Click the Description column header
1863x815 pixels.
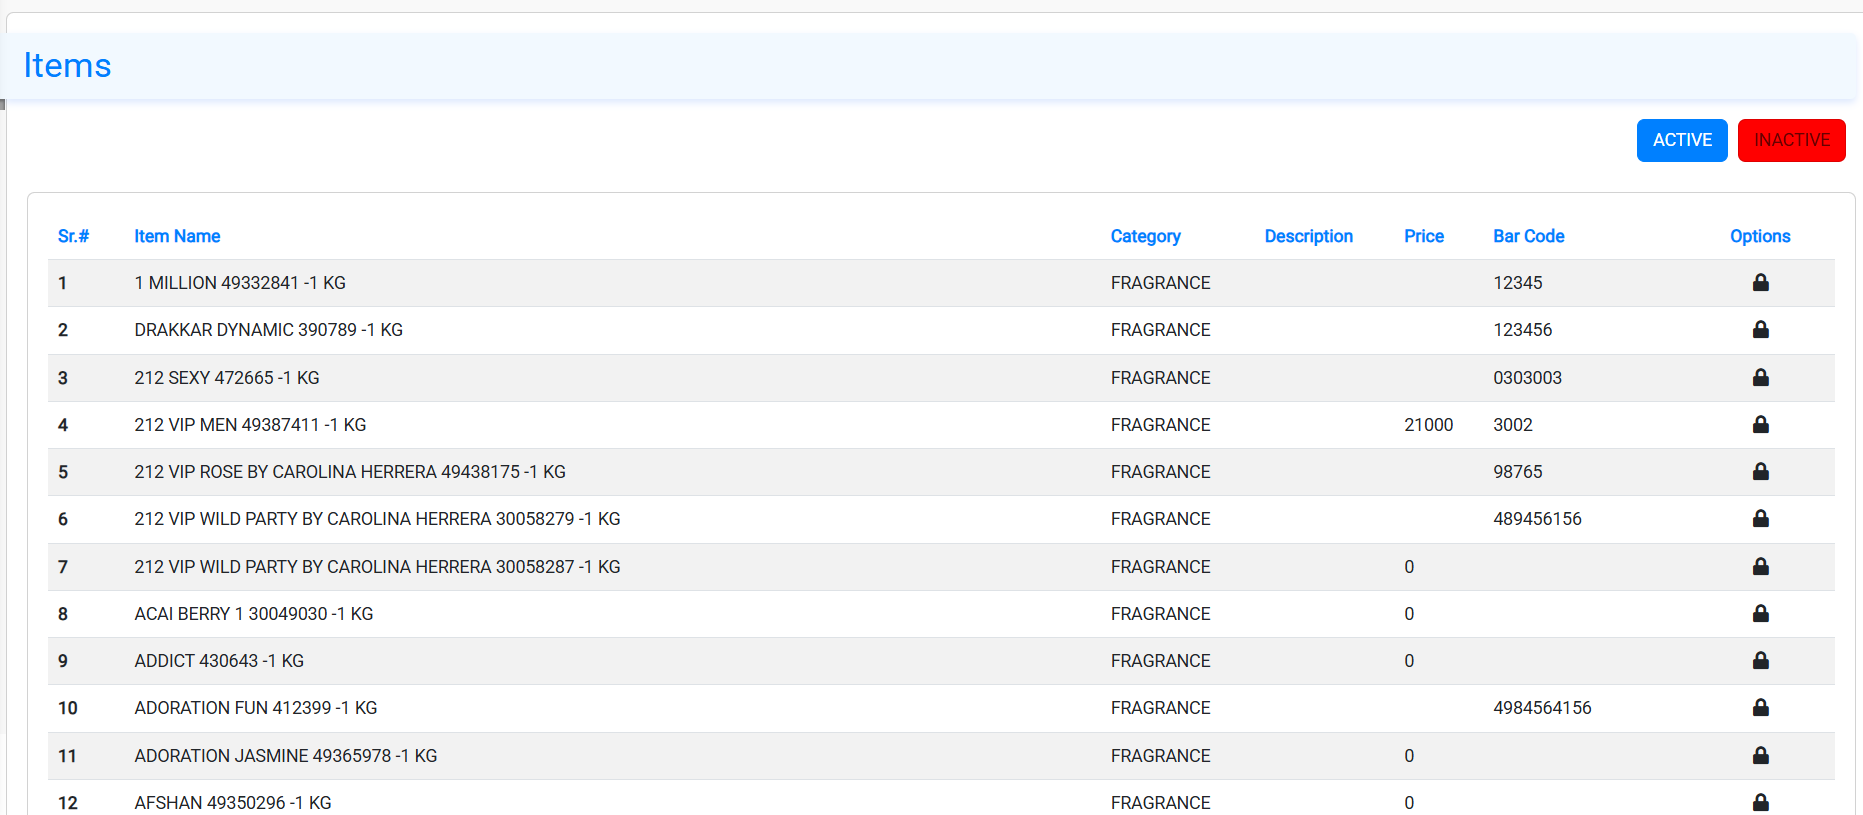tap(1308, 236)
